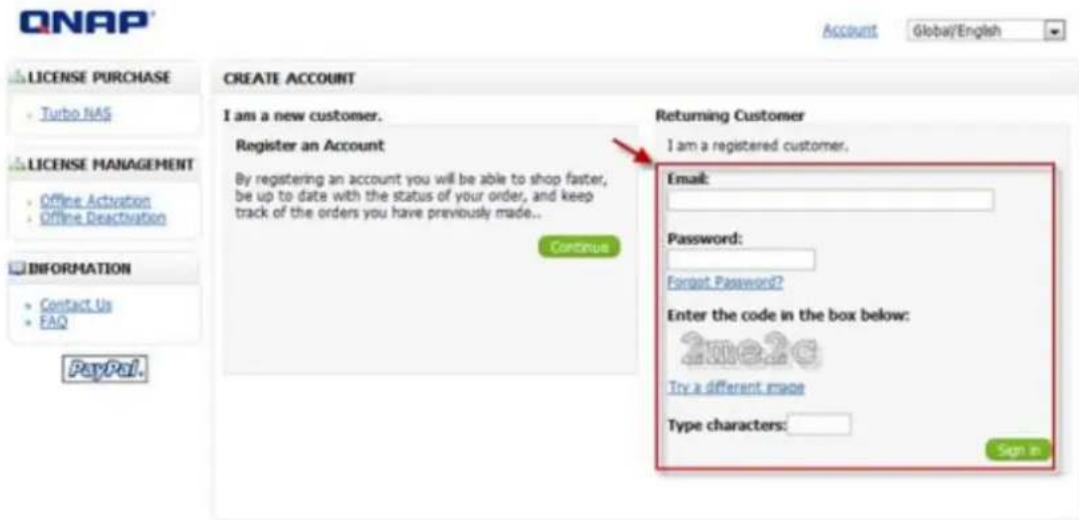Open the Account link at top
This screenshot has height=520, width=1079.
pyautogui.click(x=850, y=31)
